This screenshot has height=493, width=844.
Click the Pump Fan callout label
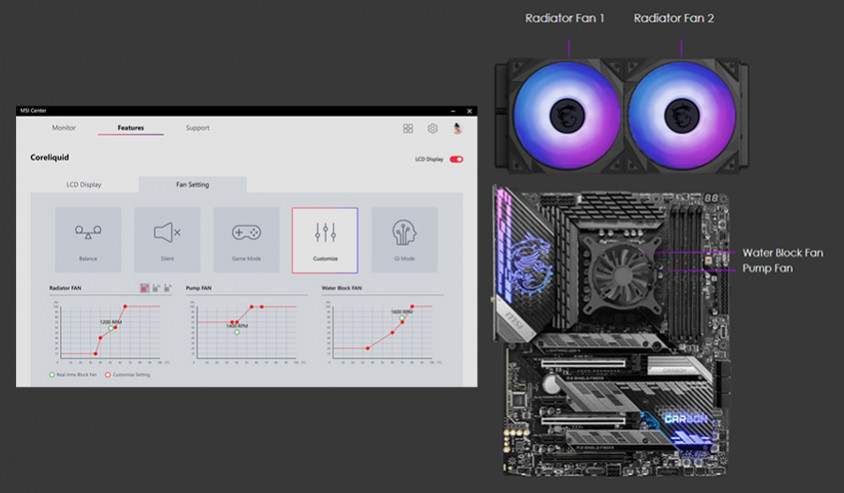[768, 268]
